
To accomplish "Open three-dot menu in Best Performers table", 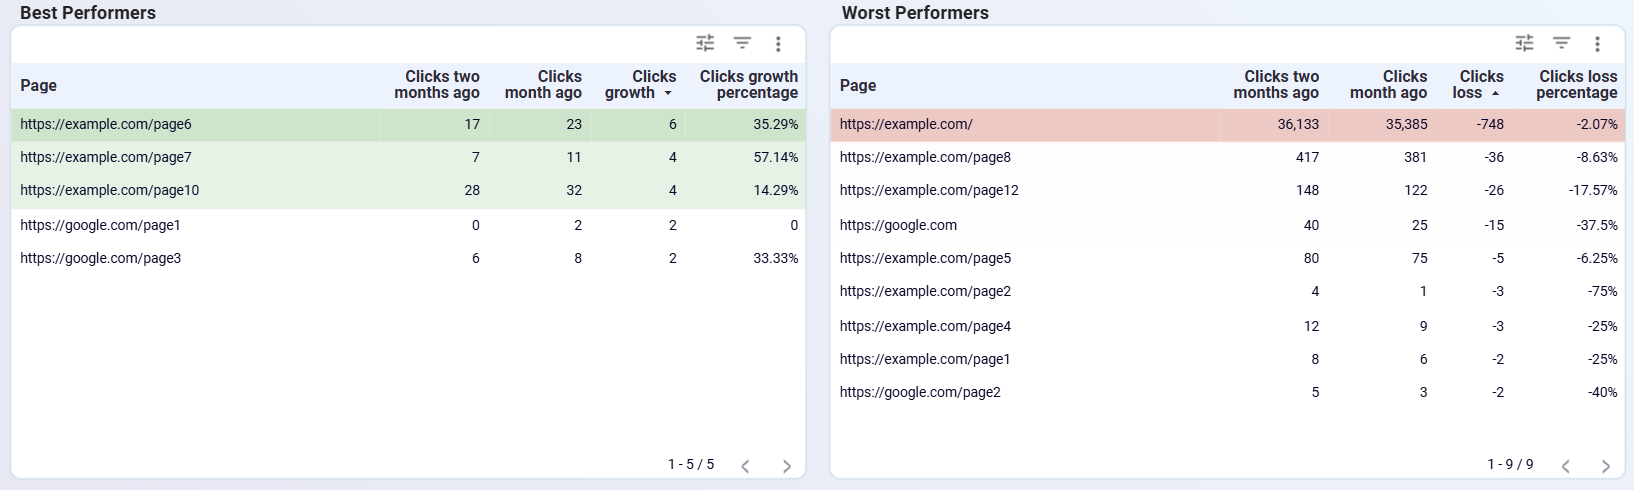I will pos(778,44).
